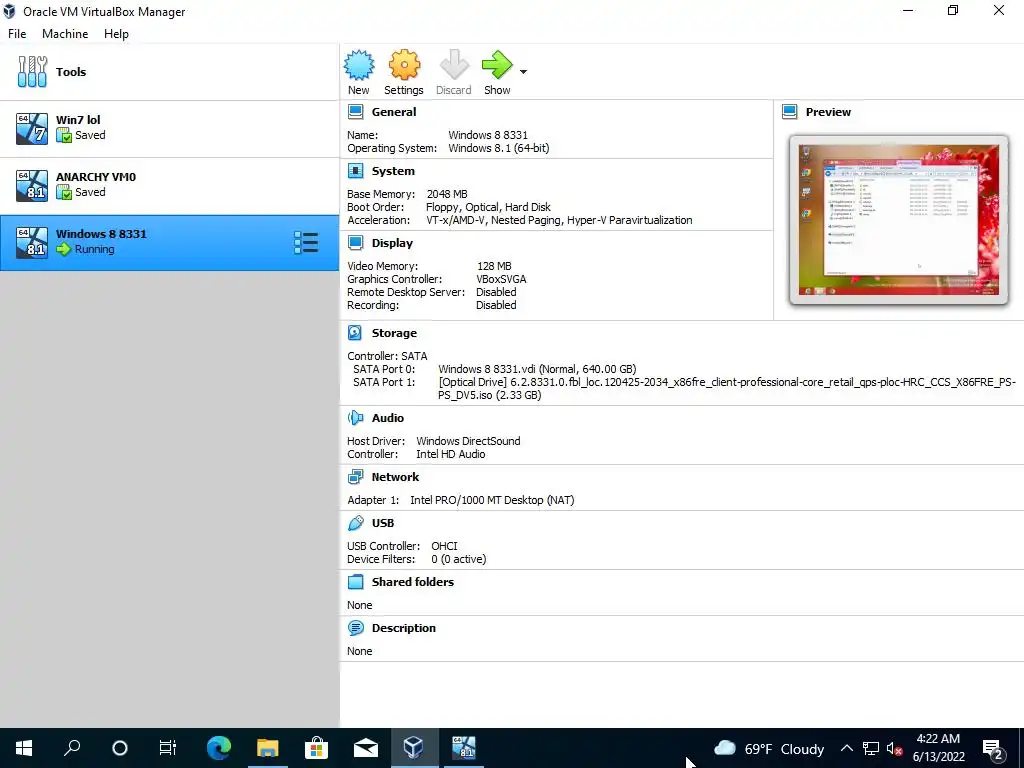Open the Storage settings heading link
1024x768 pixels.
pyautogui.click(x=394, y=333)
